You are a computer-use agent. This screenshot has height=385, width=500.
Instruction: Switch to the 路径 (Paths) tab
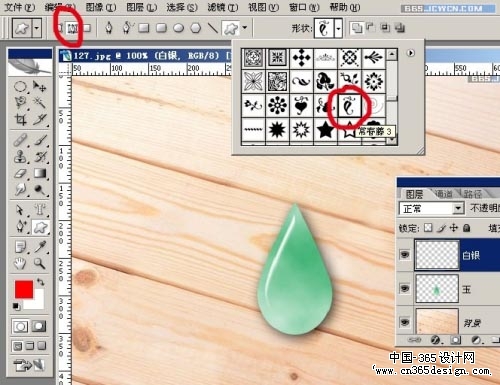473,194
